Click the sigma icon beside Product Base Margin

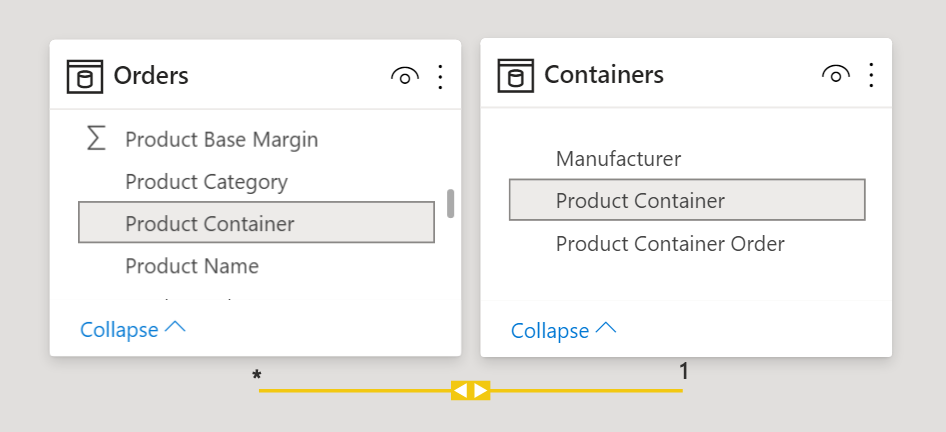pyautogui.click(x=96, y=139)
